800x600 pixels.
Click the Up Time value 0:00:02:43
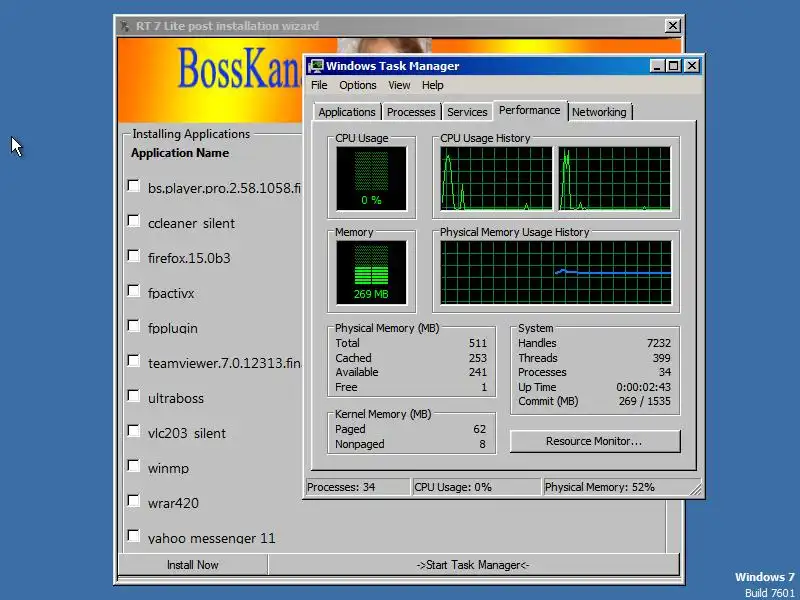643,387
